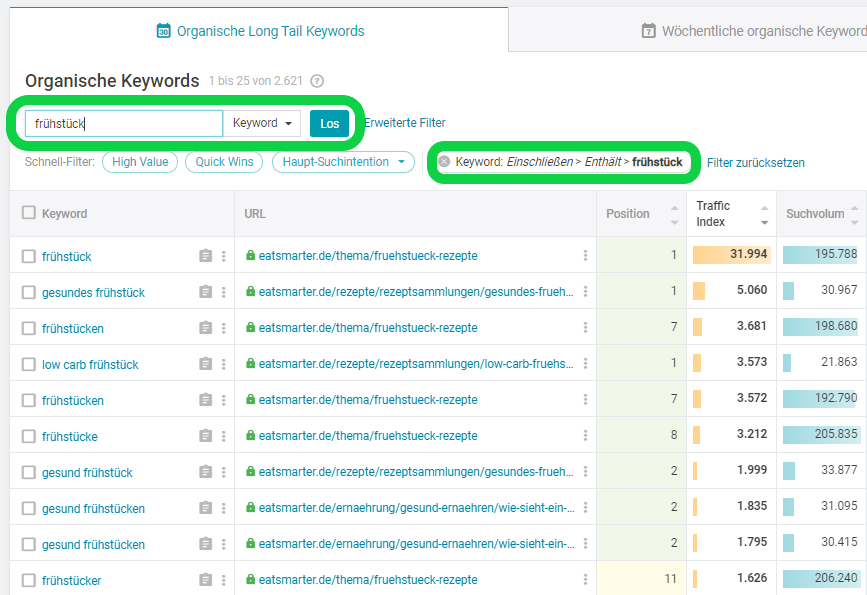Screen dimensions: 867x595
Task: Click the lock icon in low carb frühstück row
Action: 250,363
